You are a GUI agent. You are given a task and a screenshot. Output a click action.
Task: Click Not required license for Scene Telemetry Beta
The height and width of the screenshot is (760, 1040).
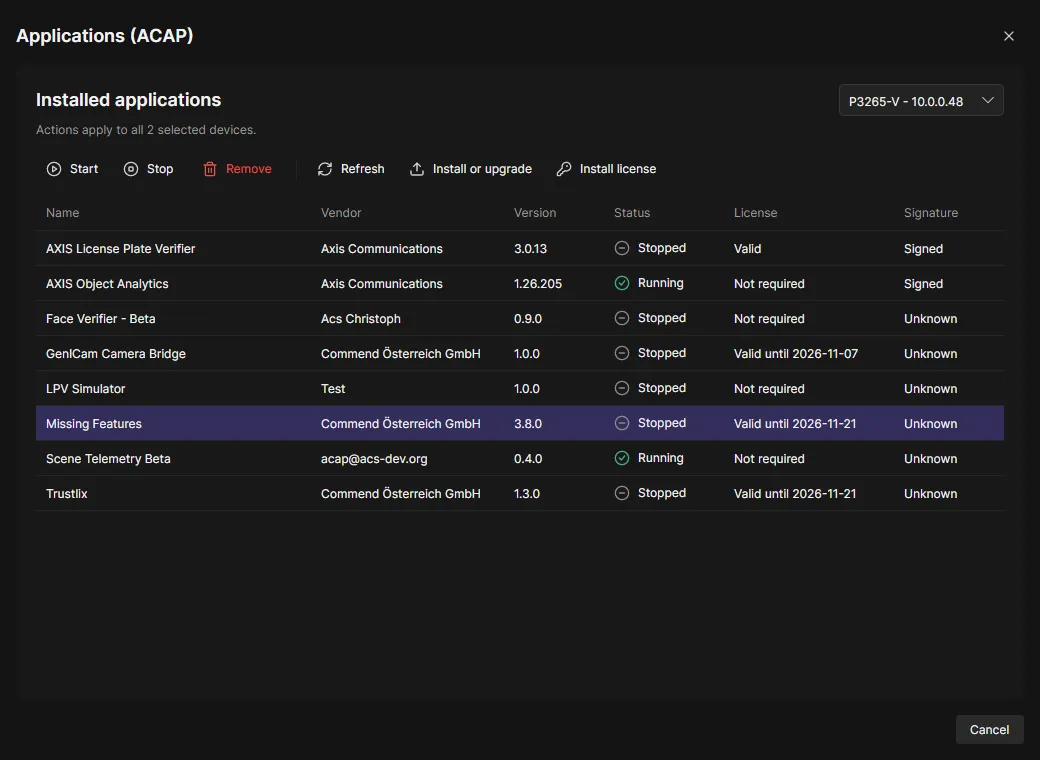point(769,459)
